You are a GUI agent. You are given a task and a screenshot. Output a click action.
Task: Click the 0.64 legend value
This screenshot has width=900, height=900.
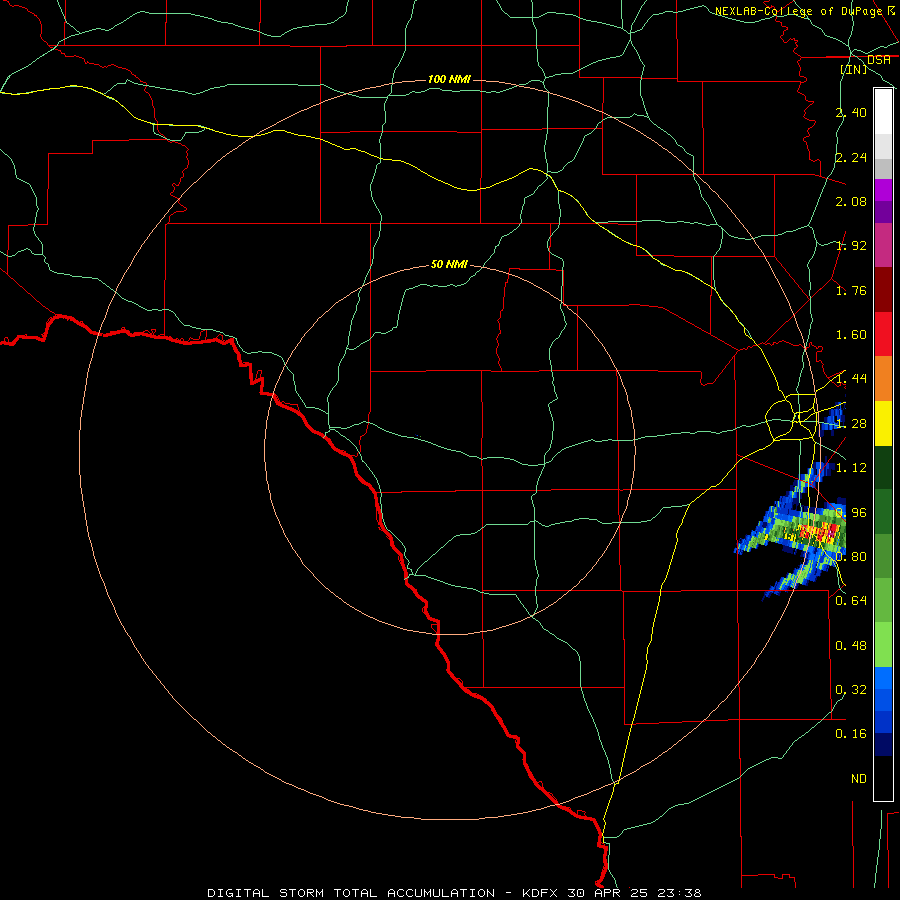coord(851,601)
